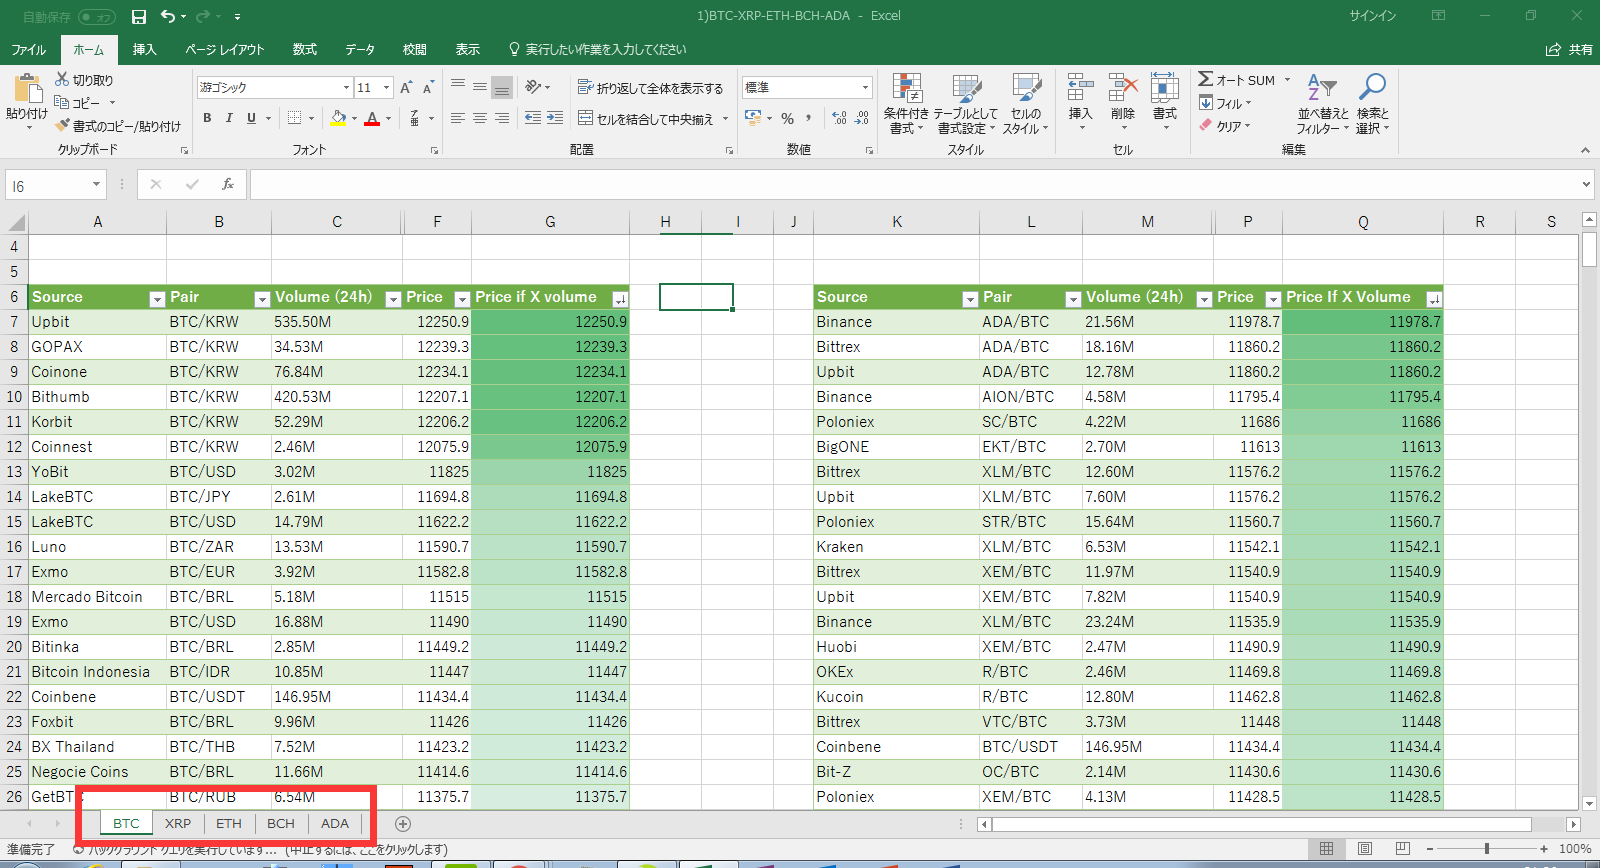This screenshot has height=868, width=1600.
Task: Toggle Italic formatting
Action: (229, 118)
